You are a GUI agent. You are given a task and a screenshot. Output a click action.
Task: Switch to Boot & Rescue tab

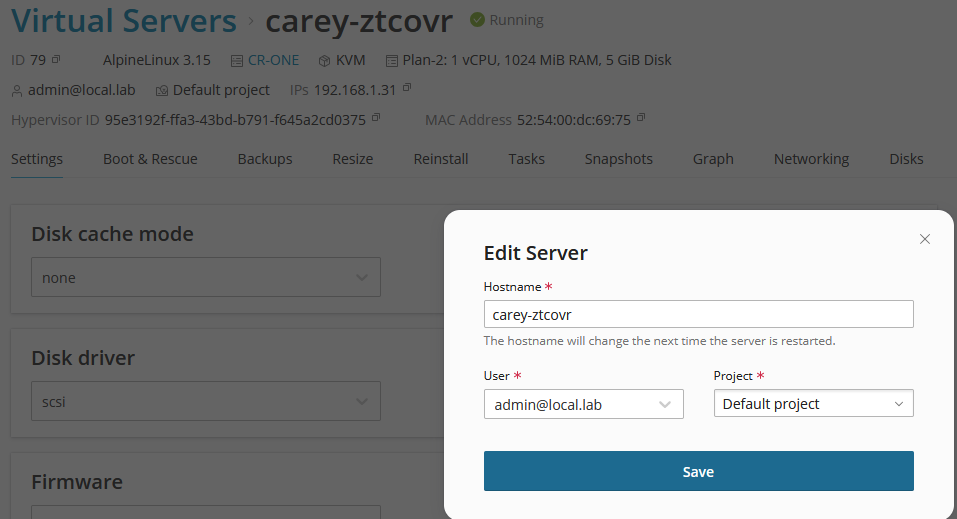pos(150,159)
